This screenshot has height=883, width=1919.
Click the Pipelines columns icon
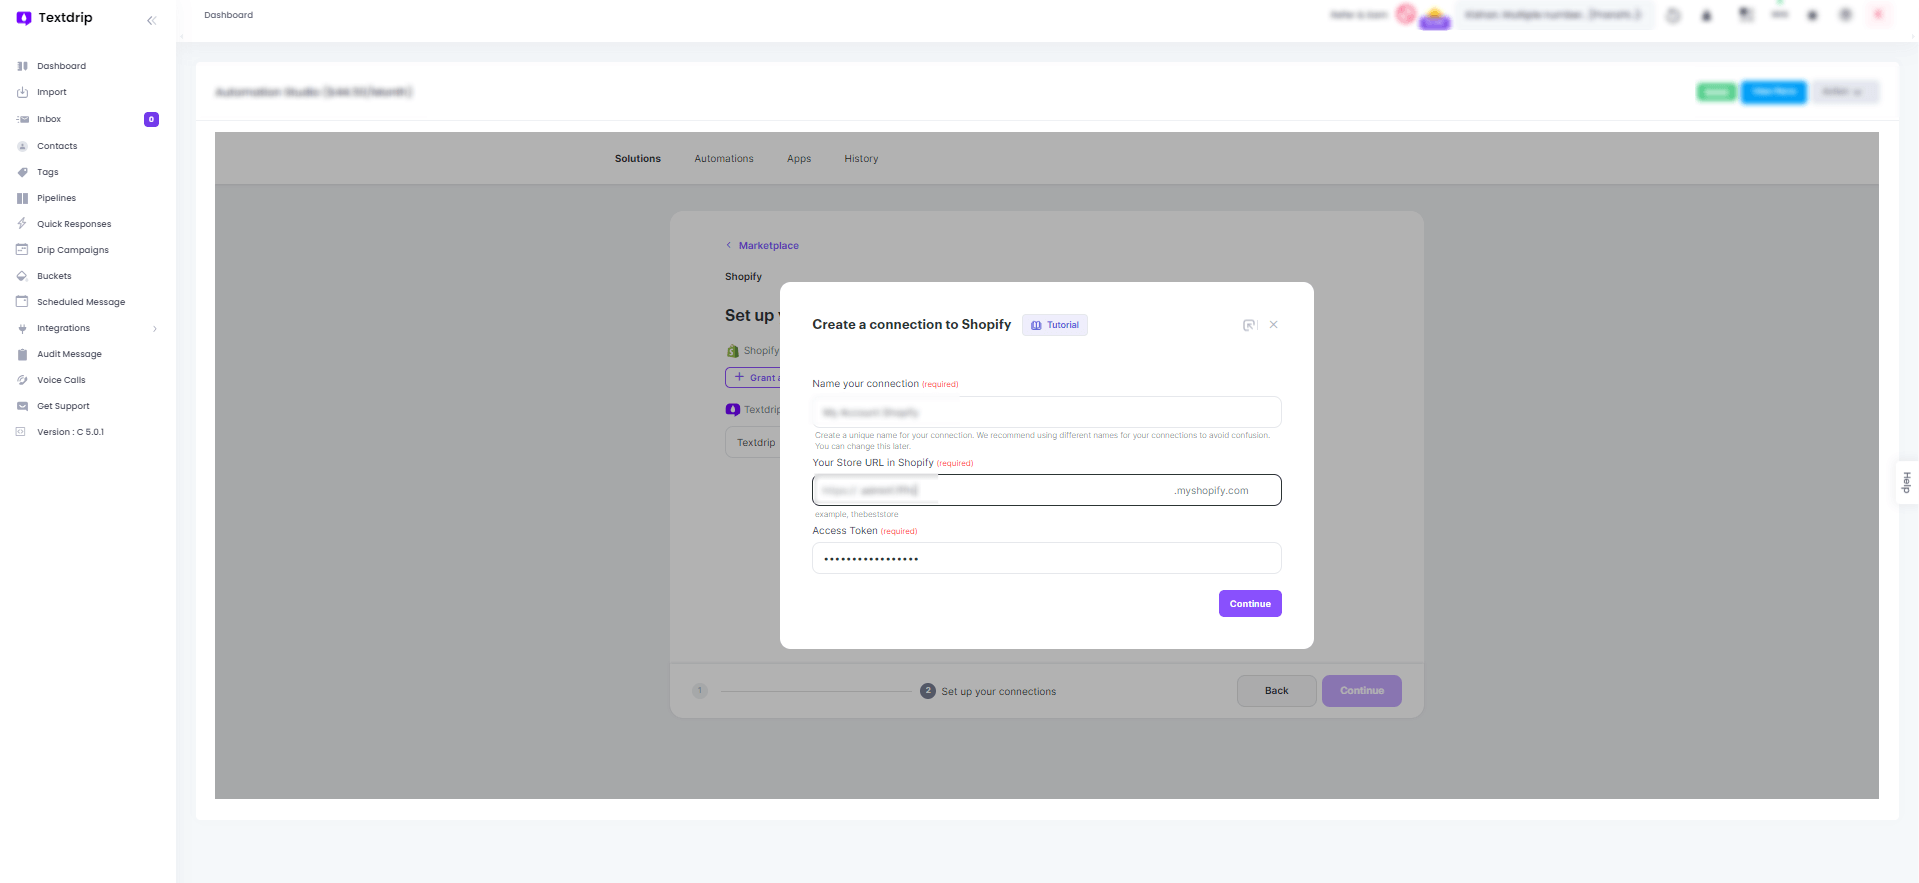point(22,198)
